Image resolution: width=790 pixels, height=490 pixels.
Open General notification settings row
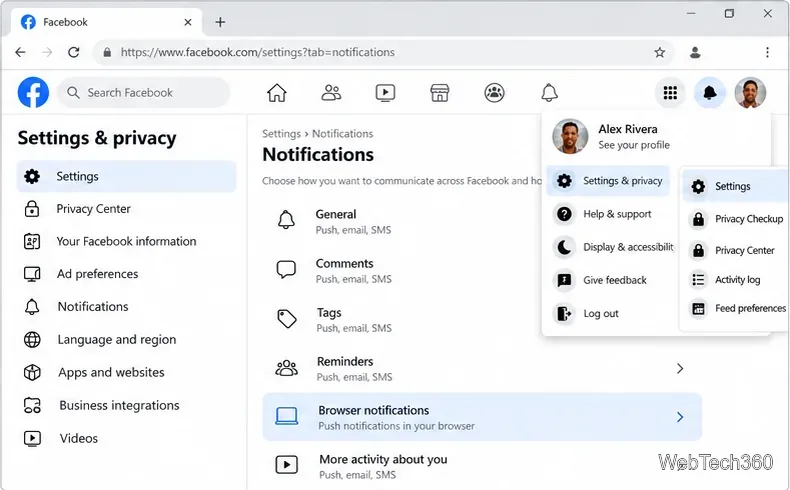coord(402,222)
